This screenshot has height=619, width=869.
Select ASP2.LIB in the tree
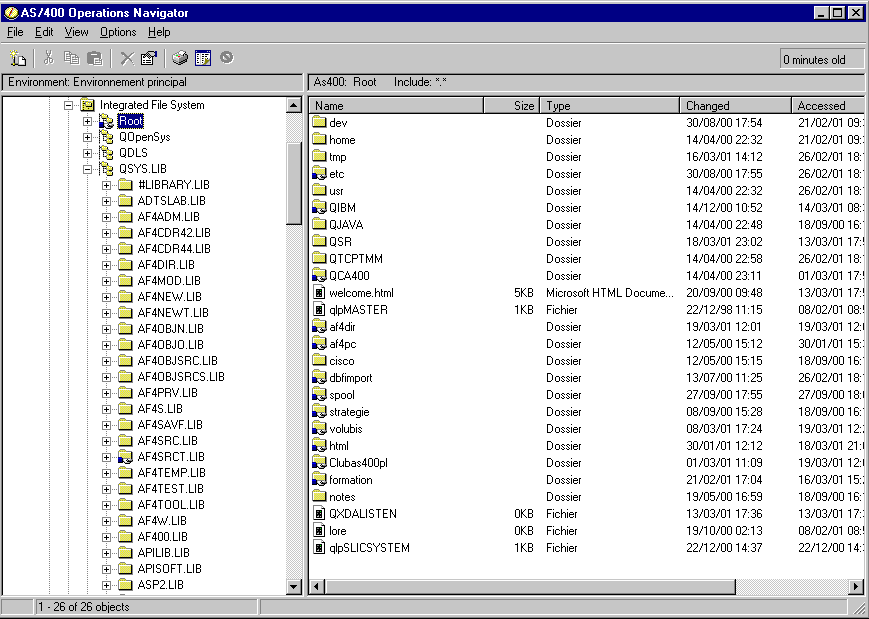pyautogui.click(x=160, y=585)
